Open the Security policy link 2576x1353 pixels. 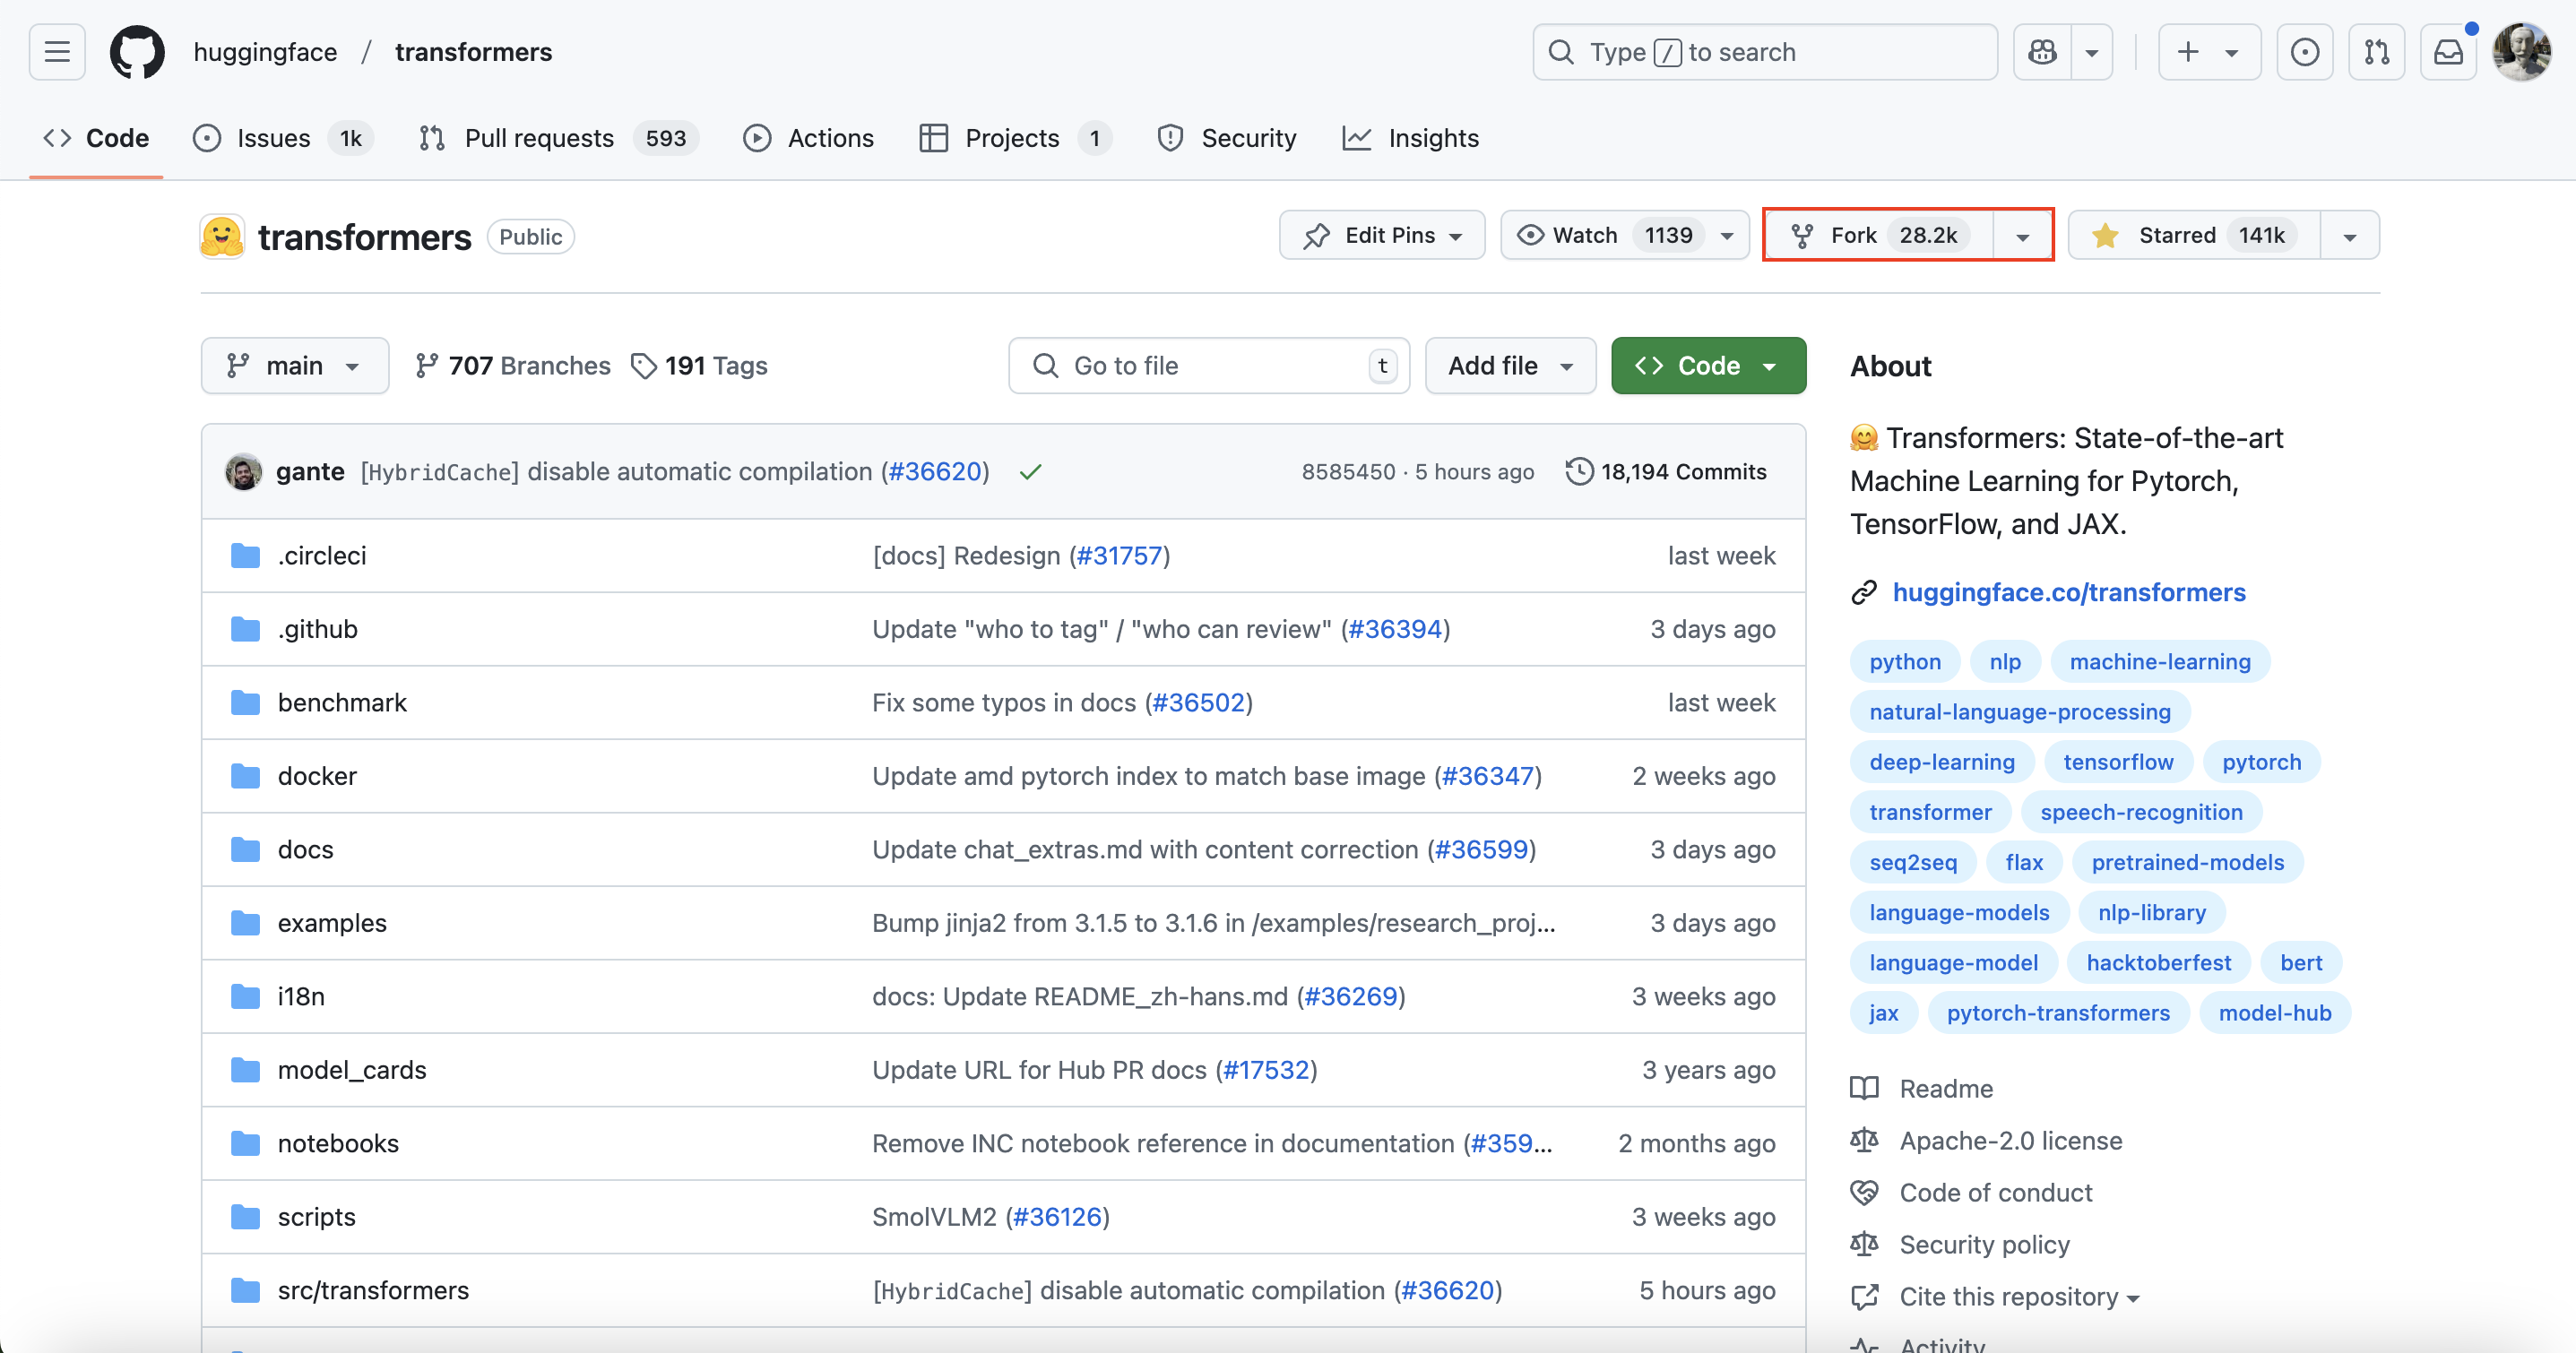(1984, 1245)
